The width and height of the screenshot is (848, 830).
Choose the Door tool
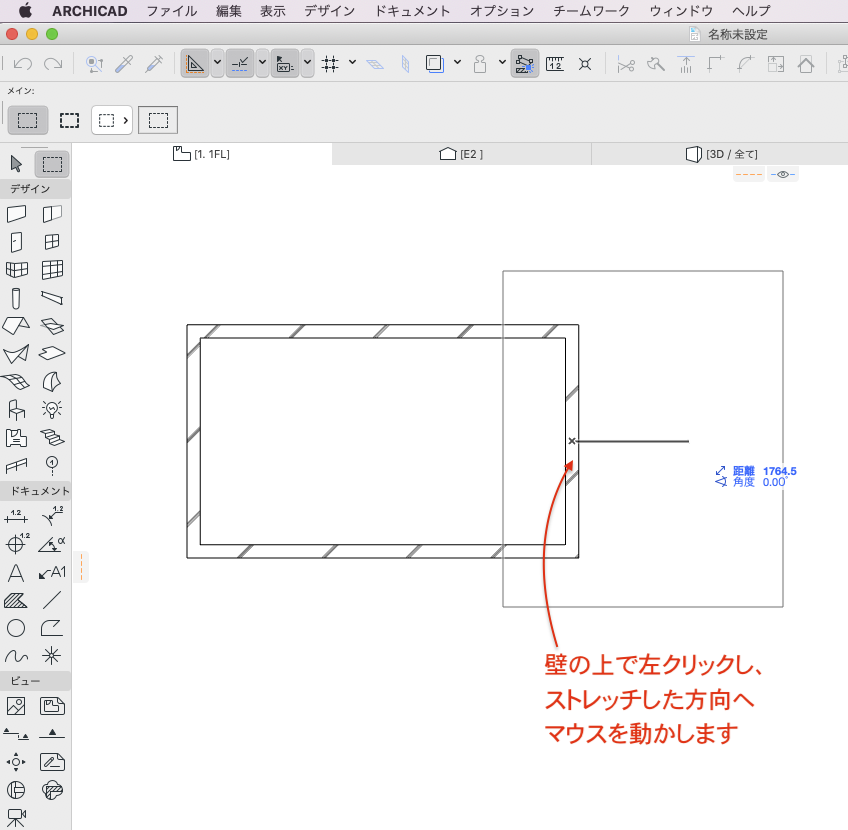pos(16,242)
